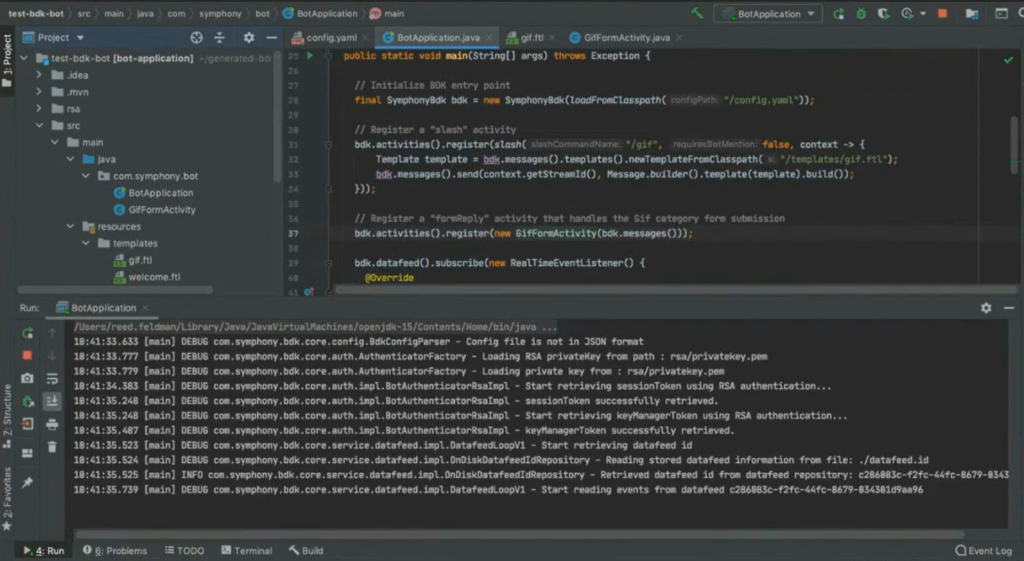Toggle soft-wrap in the Run console
1024x561 pixels.
tap(52, 379)
